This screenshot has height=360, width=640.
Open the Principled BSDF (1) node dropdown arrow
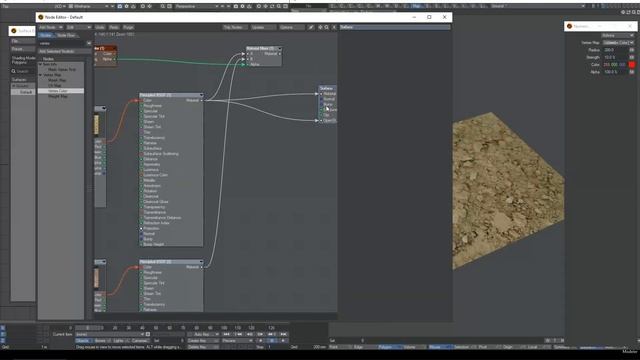pos(201,95)
